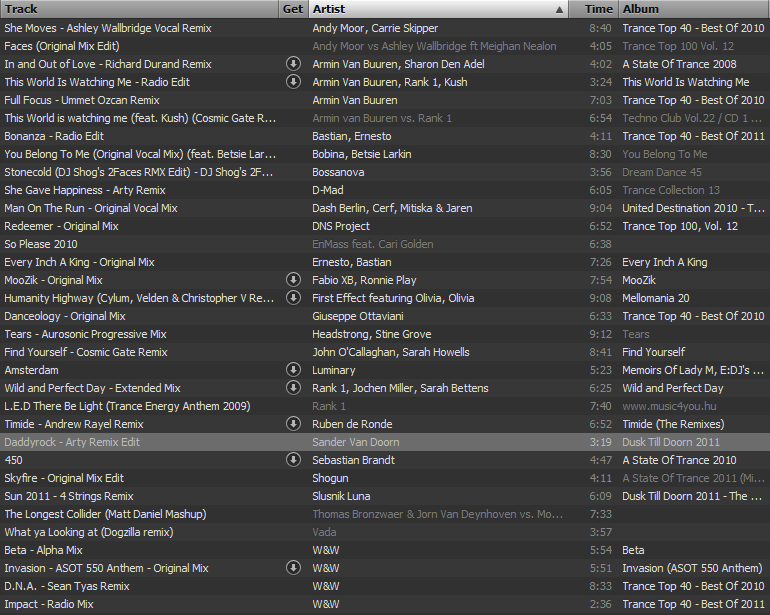The image size is (770, 615).
Task: Open album A State Of Trance 2010
Action: [679, 460]
